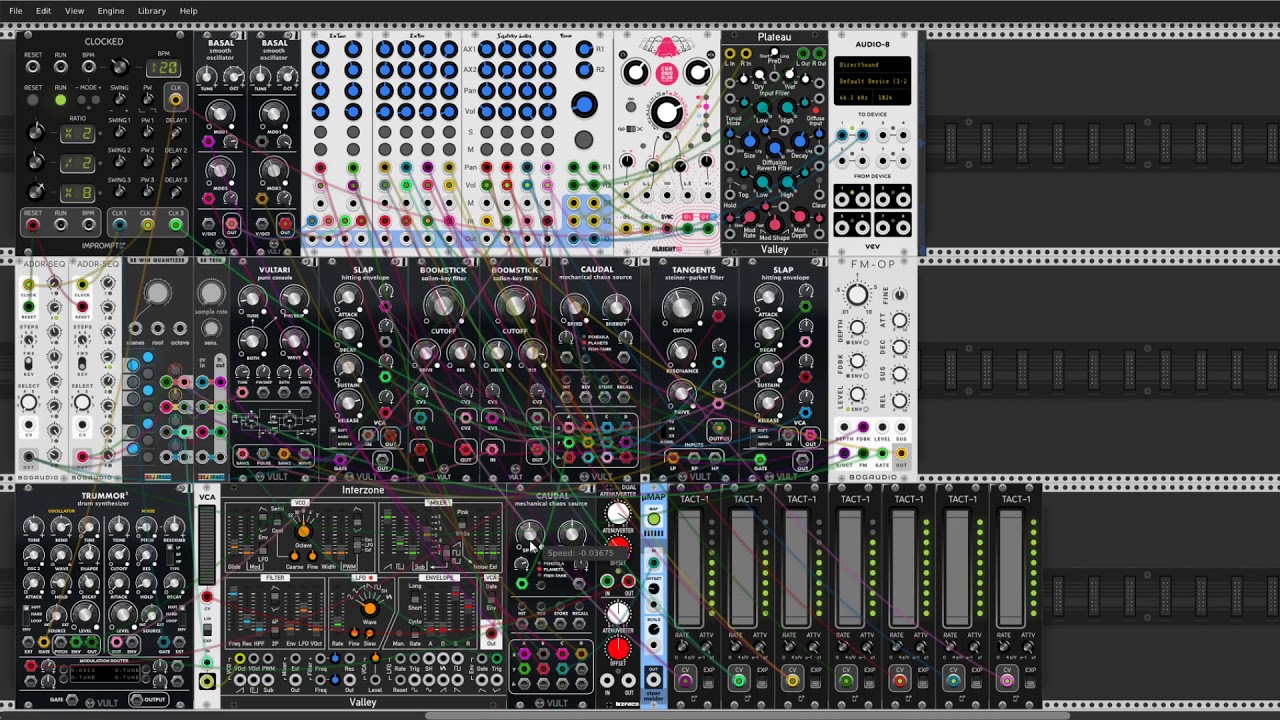This screenshot has width=1280, height=720.
Task: Click the L In jack on Plateau
Action: [x=730, y=54]
